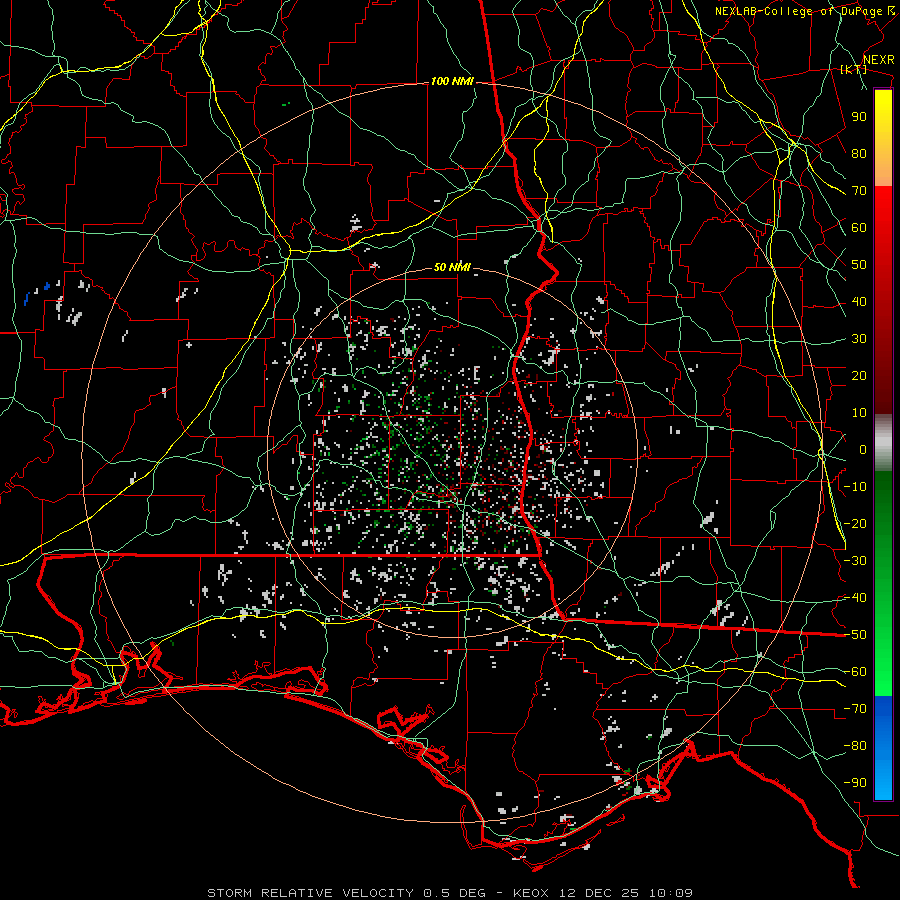Select the 90 value on the velocity scale
The image size is (900, 900).
click(x=859, y=117)
